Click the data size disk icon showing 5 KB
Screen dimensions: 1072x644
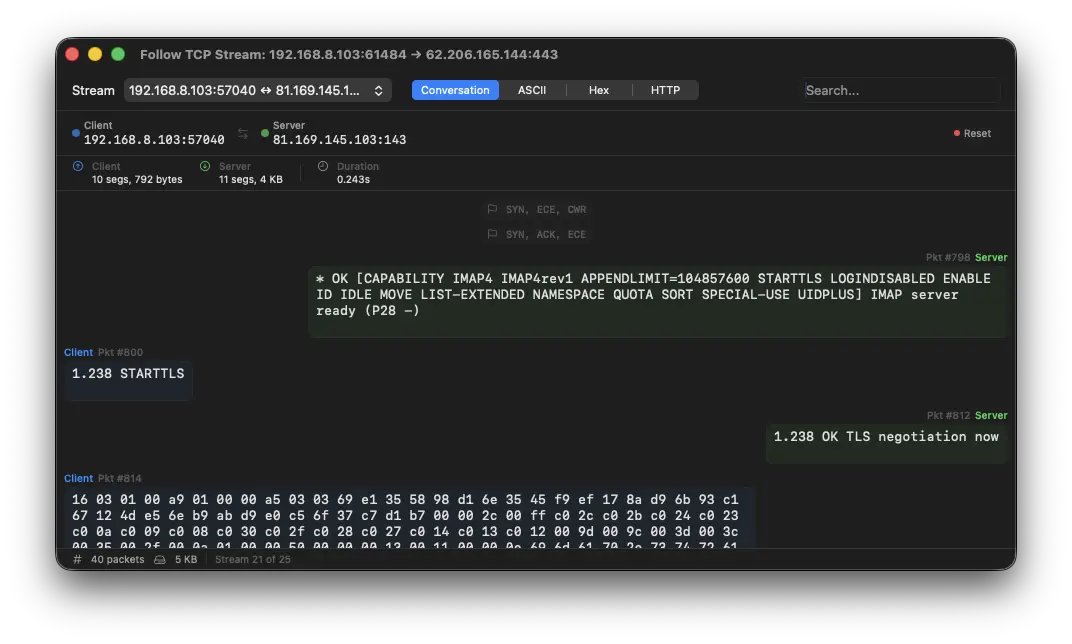[x=160, y=559]
